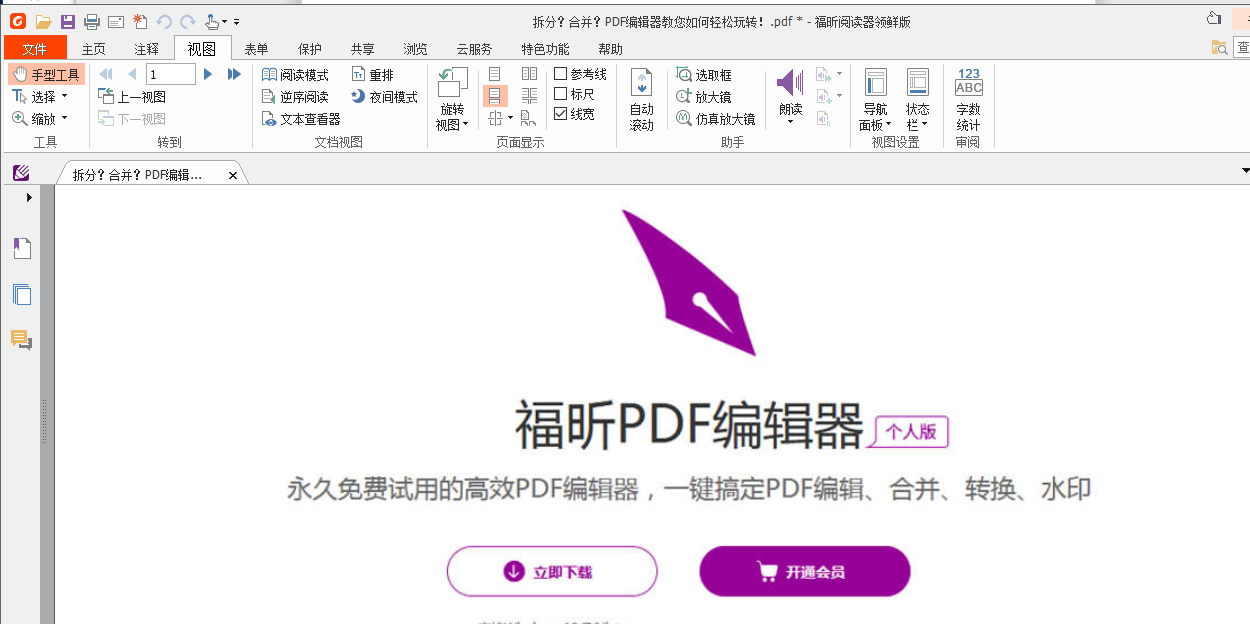Switch to Home (主页) tab
This screenshot has width=1250, height=624.
click(x=93, y=48)
